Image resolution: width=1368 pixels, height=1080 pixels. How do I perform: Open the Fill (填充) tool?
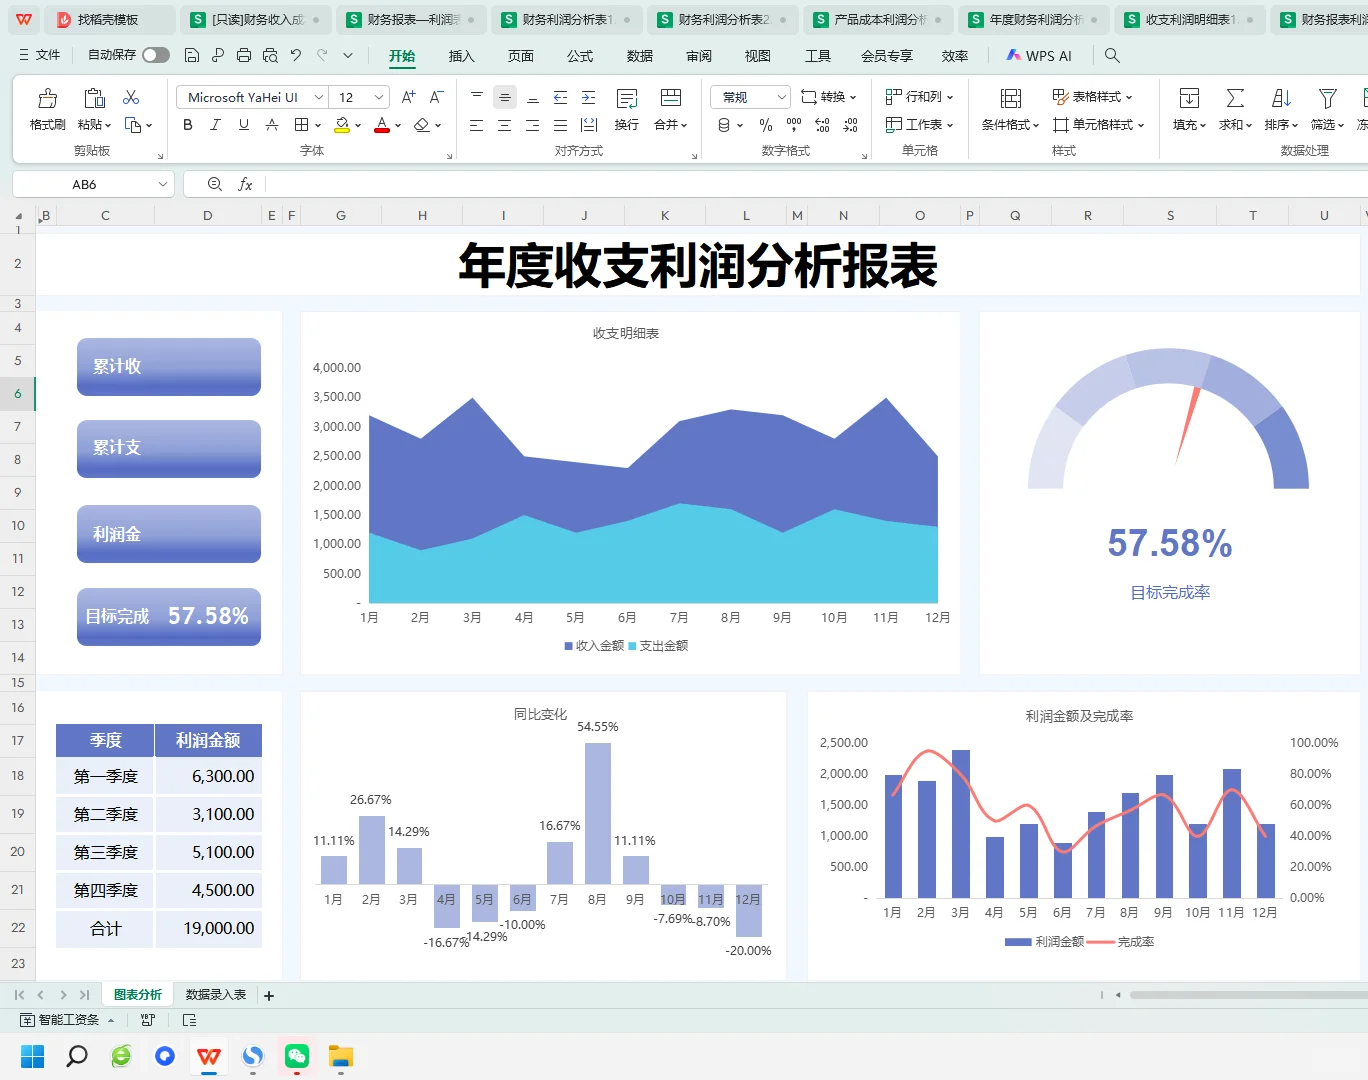coord(1189,98)
